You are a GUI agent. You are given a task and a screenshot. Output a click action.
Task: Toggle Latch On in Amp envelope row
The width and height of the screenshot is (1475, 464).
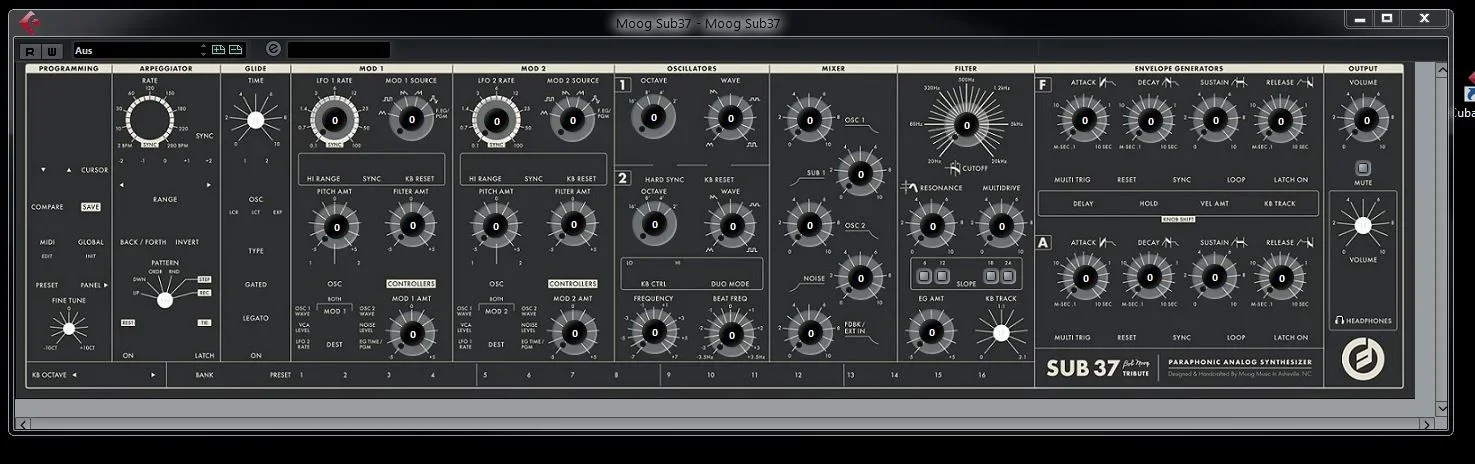pos(1290,338)
